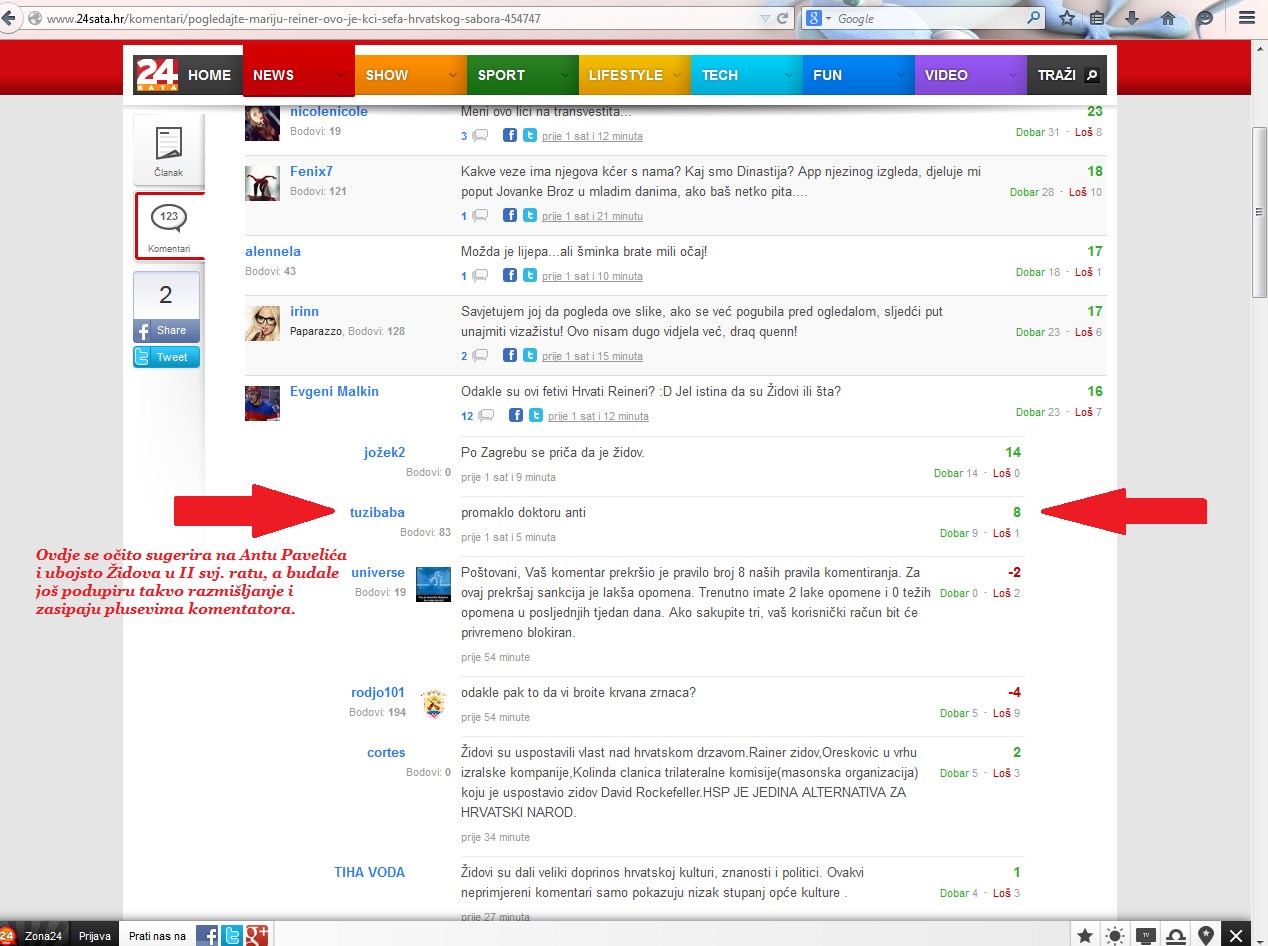Open replies bubble on alennela's comment
This screenshot has width=1268, height=946.
pos(480,276)
